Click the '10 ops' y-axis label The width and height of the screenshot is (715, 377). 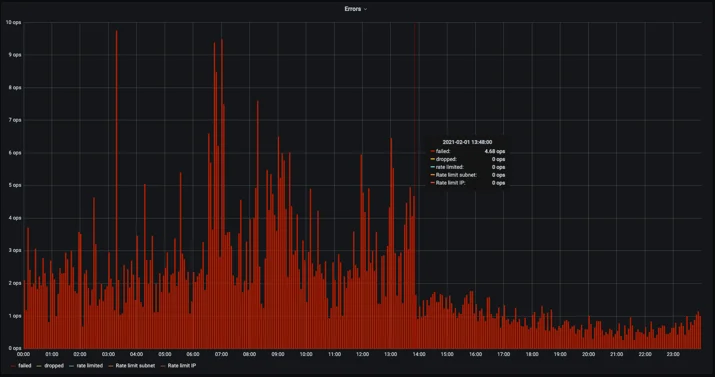tap(13, 22)
